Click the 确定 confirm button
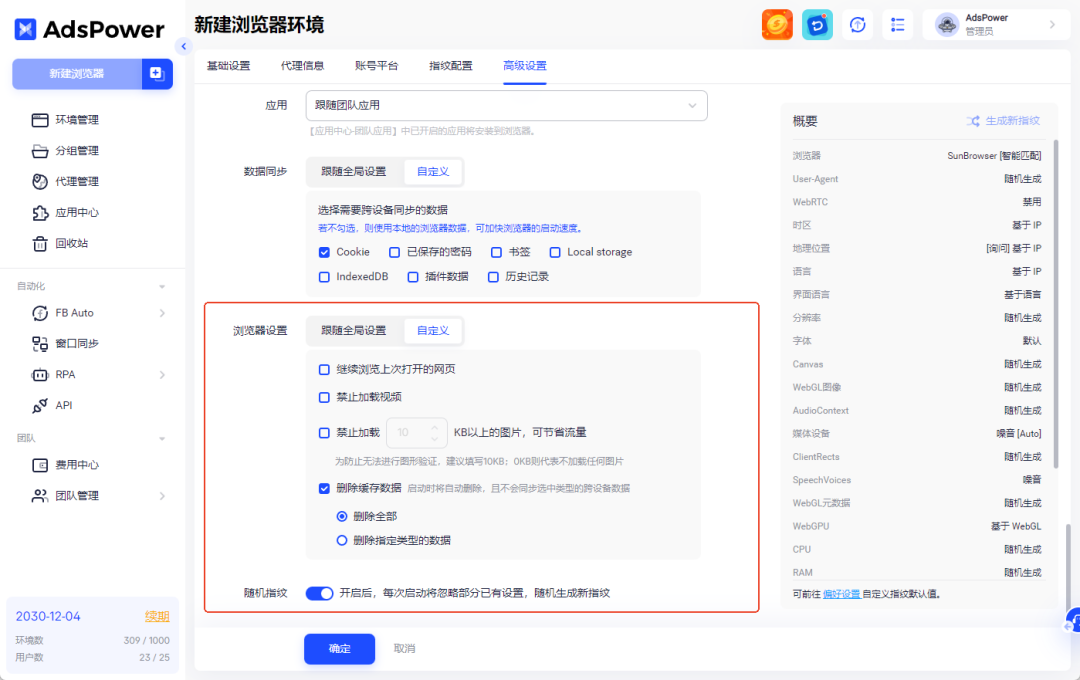Image resolution: width=1080 pixels, height=680 pixels. click(x=339, y=648)
